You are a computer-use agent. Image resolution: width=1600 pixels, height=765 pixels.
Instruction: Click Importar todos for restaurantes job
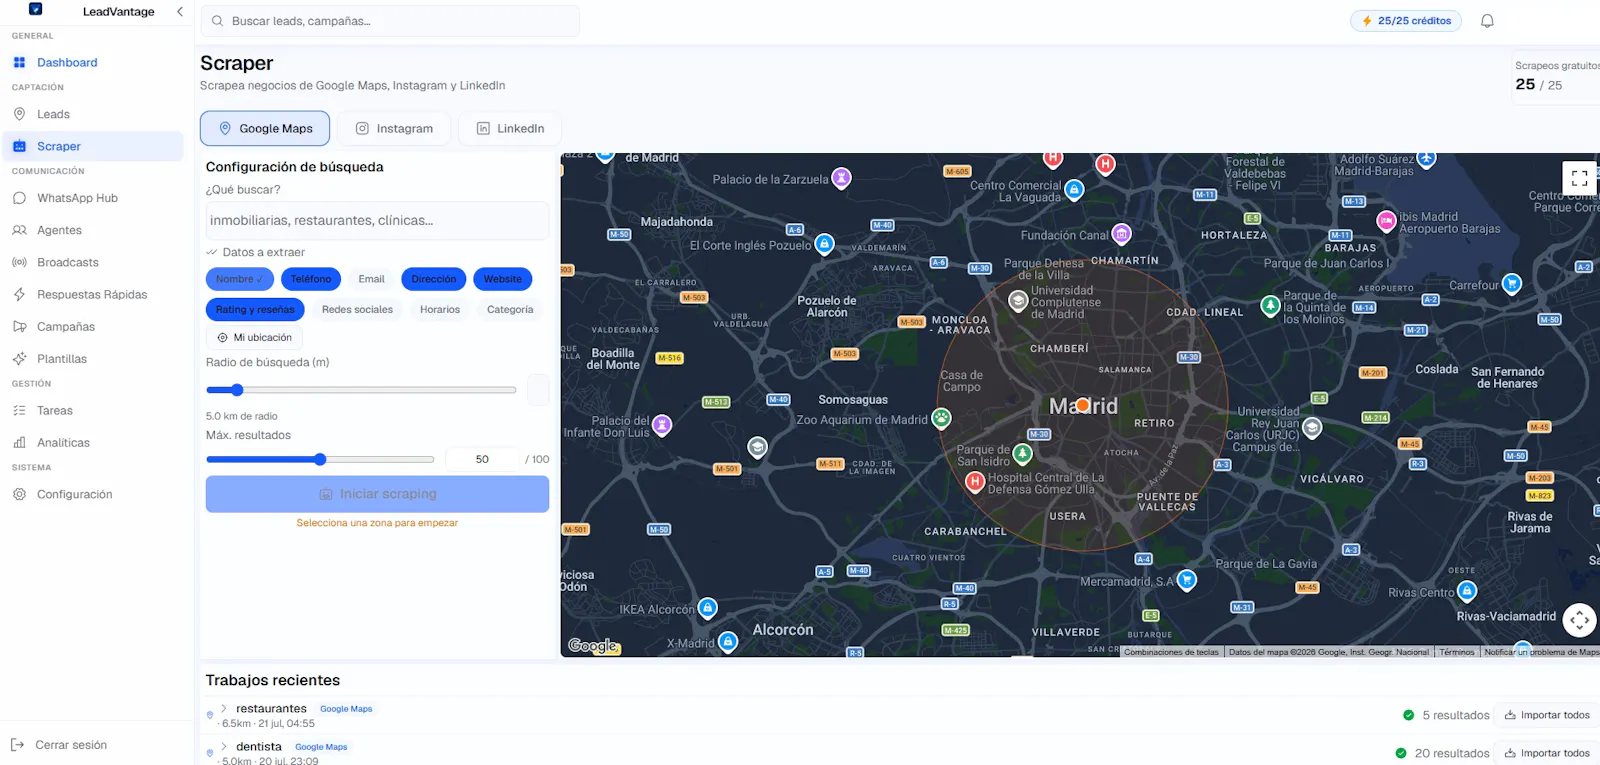pos(1547,715)
